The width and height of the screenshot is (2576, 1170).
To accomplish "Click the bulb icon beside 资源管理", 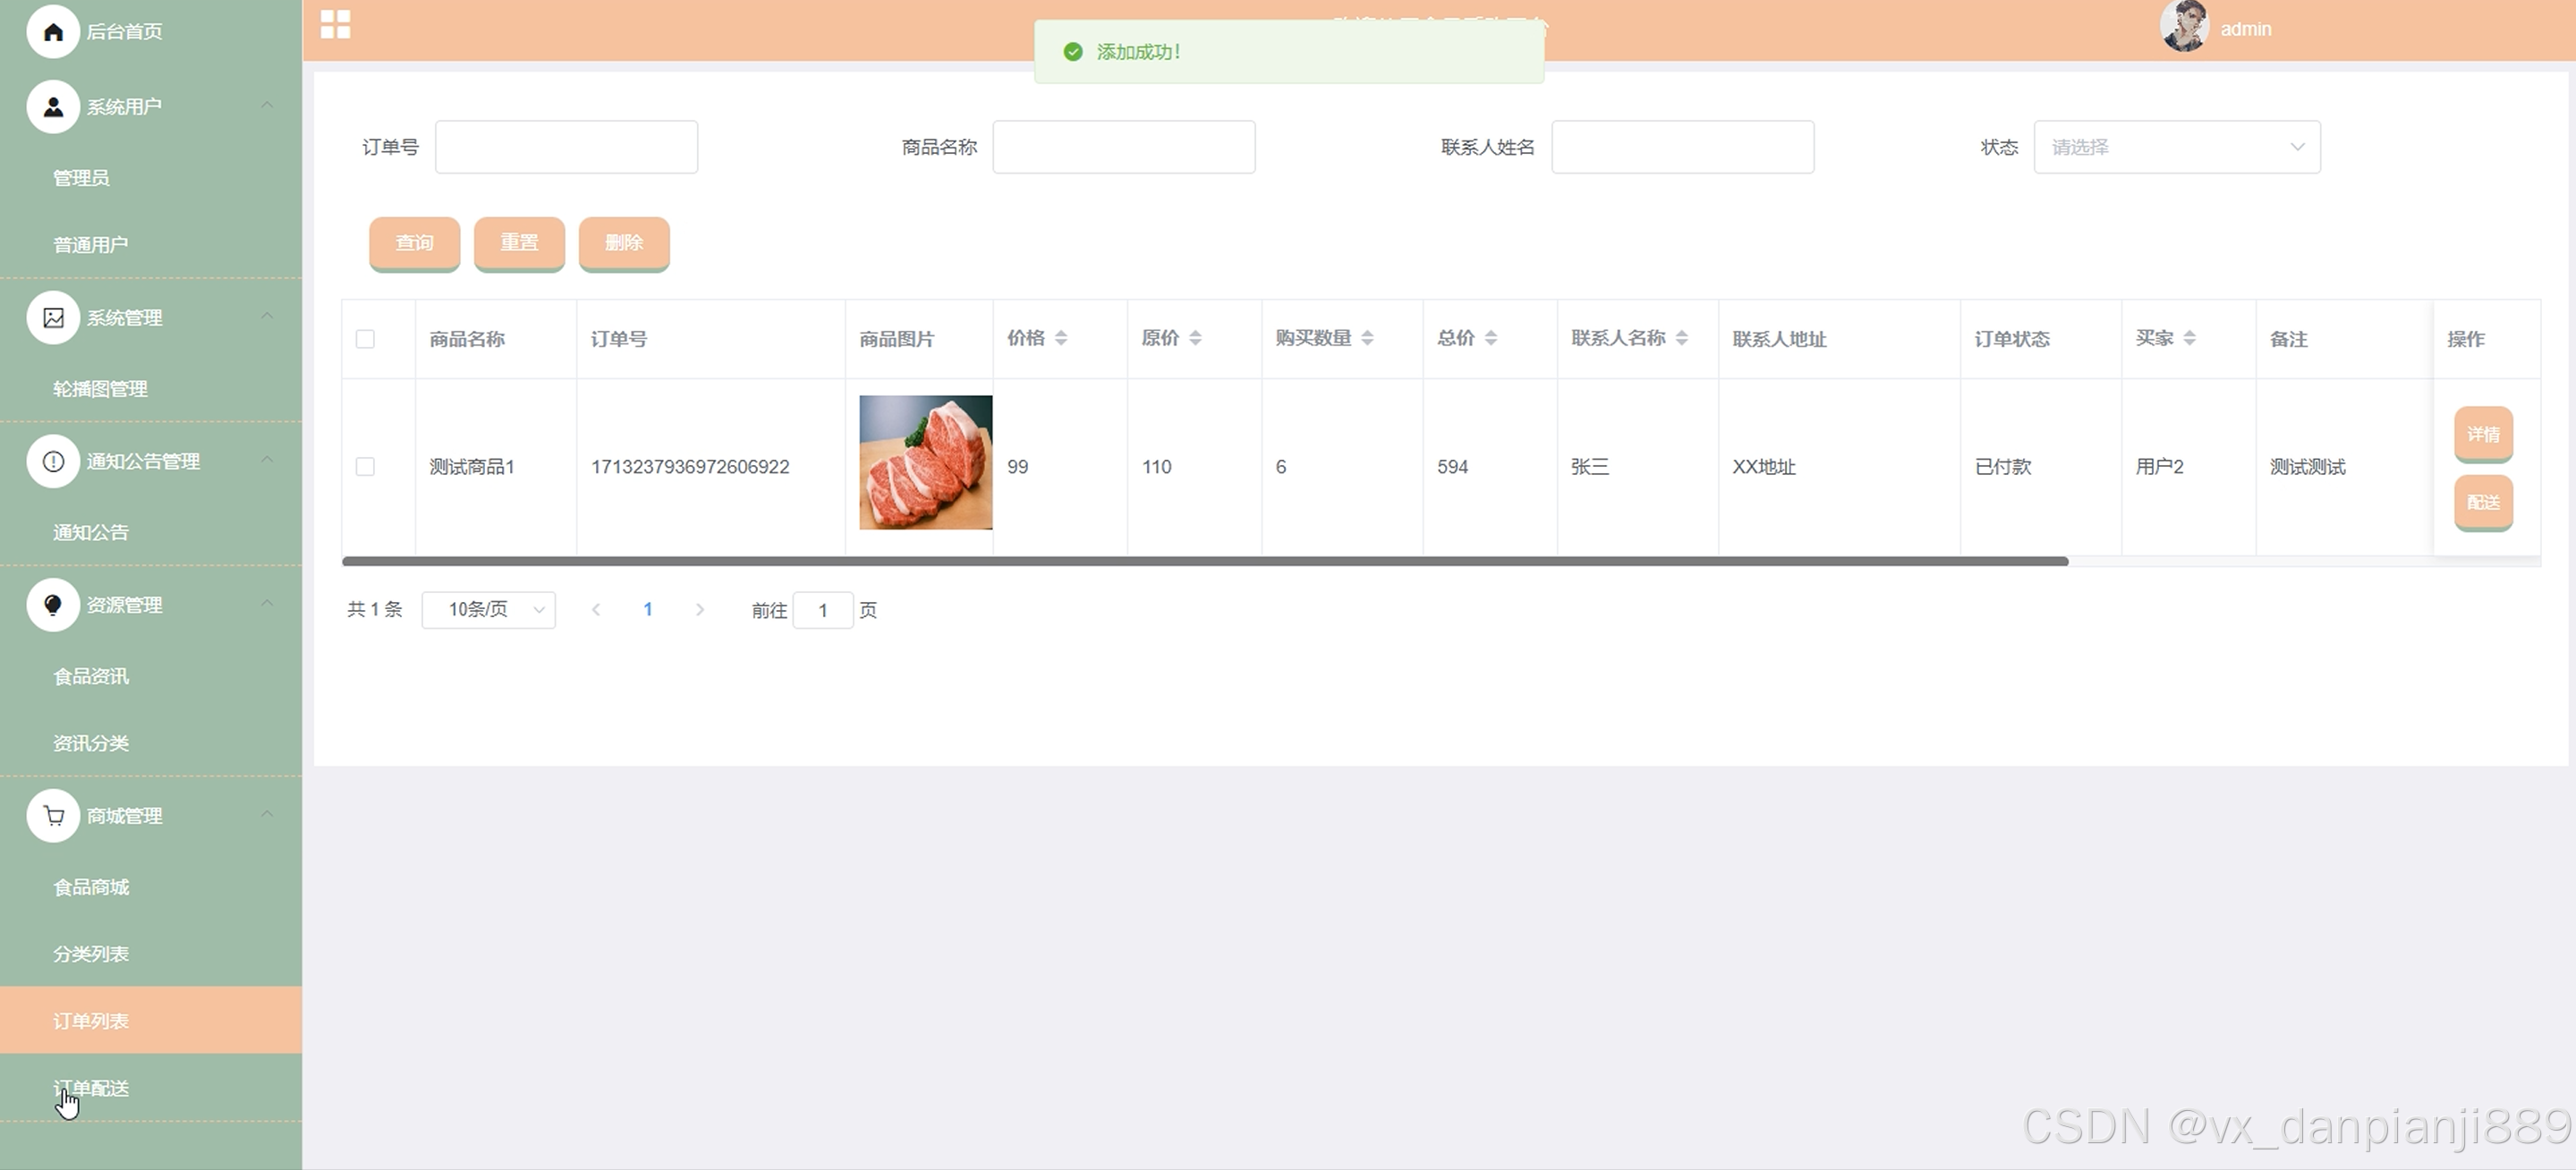I will (53, 605).
